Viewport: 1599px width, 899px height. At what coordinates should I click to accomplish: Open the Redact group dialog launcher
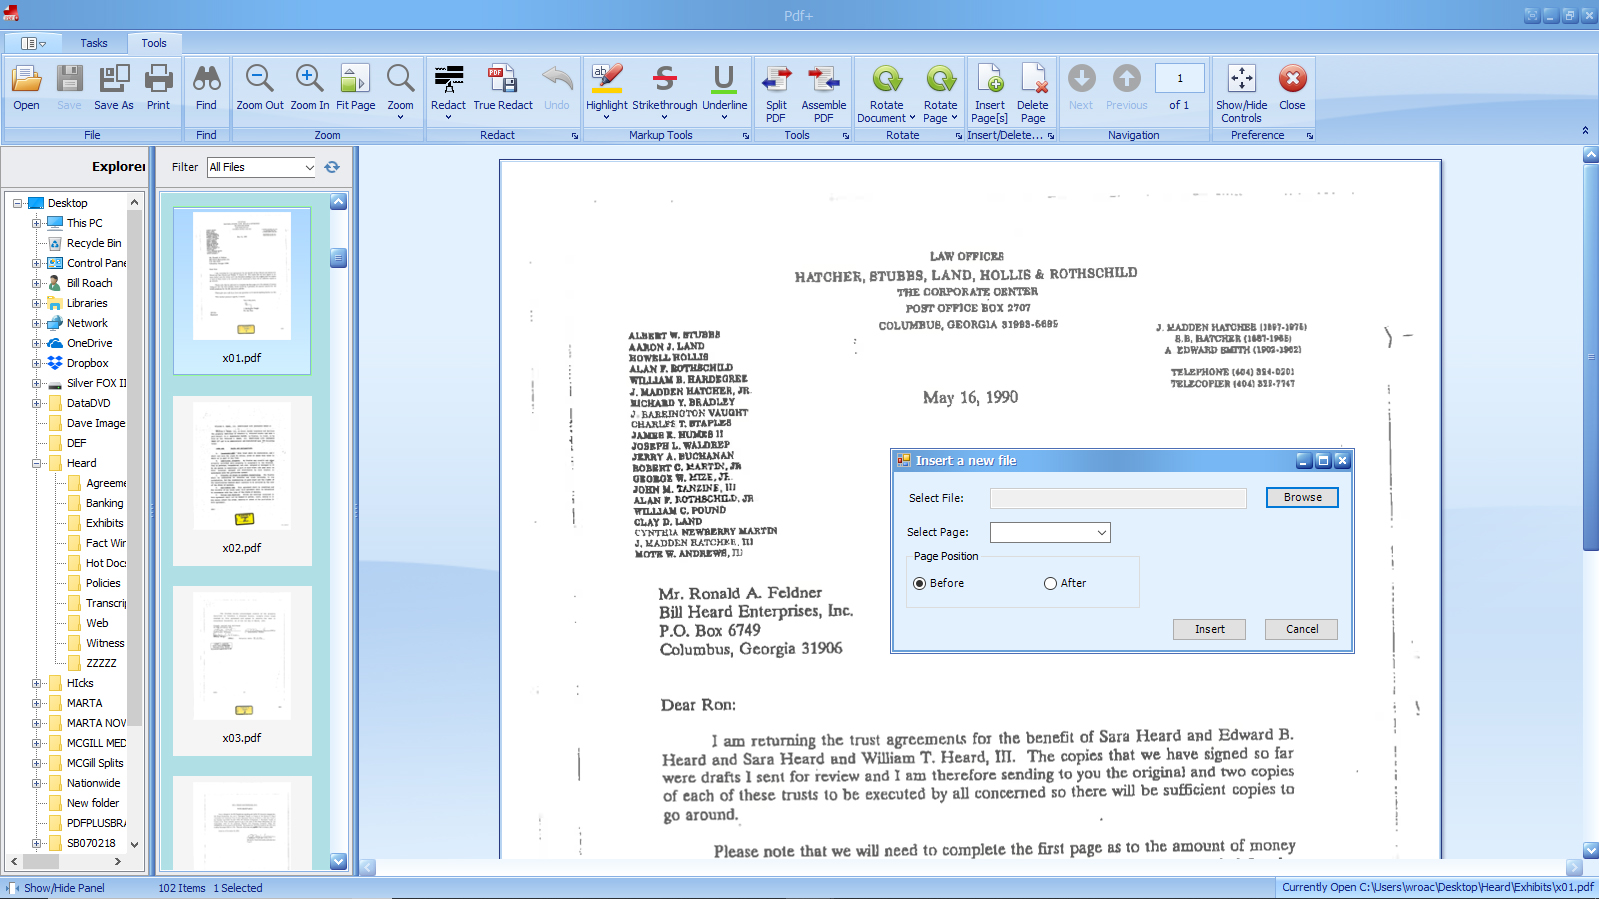[575, 136]
